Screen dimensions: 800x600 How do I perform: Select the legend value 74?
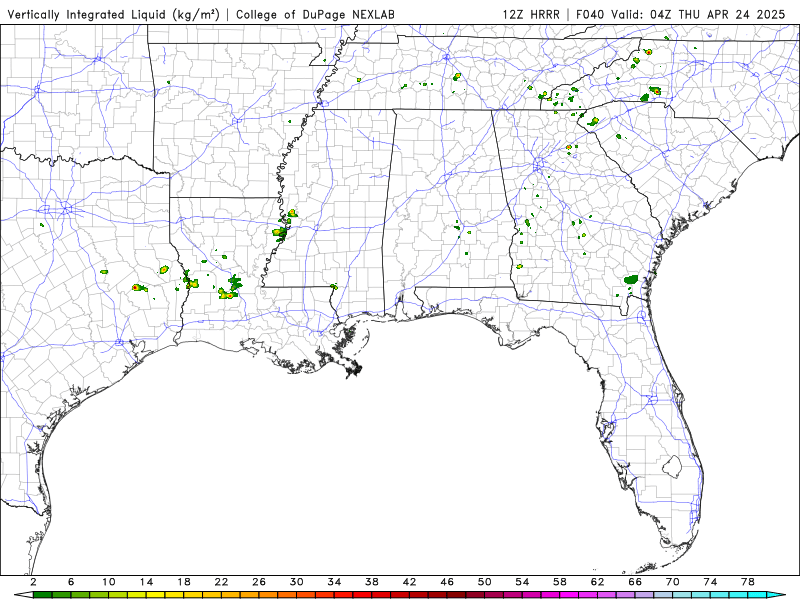711,582
